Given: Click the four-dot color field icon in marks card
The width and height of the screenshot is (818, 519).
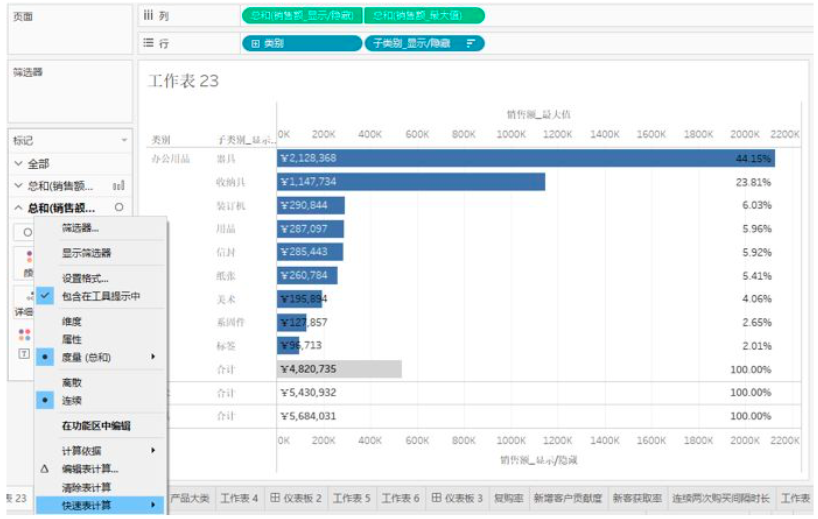Looking at the screenshot, I should [x=24, y=334].
